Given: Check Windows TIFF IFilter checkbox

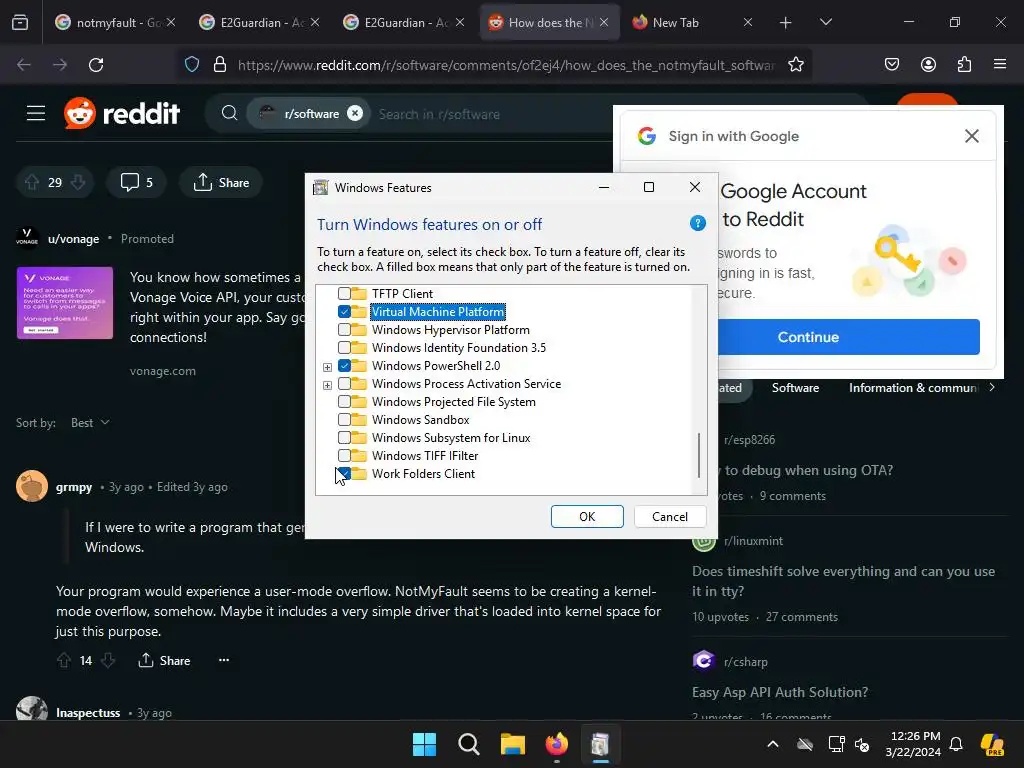Looking at the screenshot, I should click(x=344, y=455).
